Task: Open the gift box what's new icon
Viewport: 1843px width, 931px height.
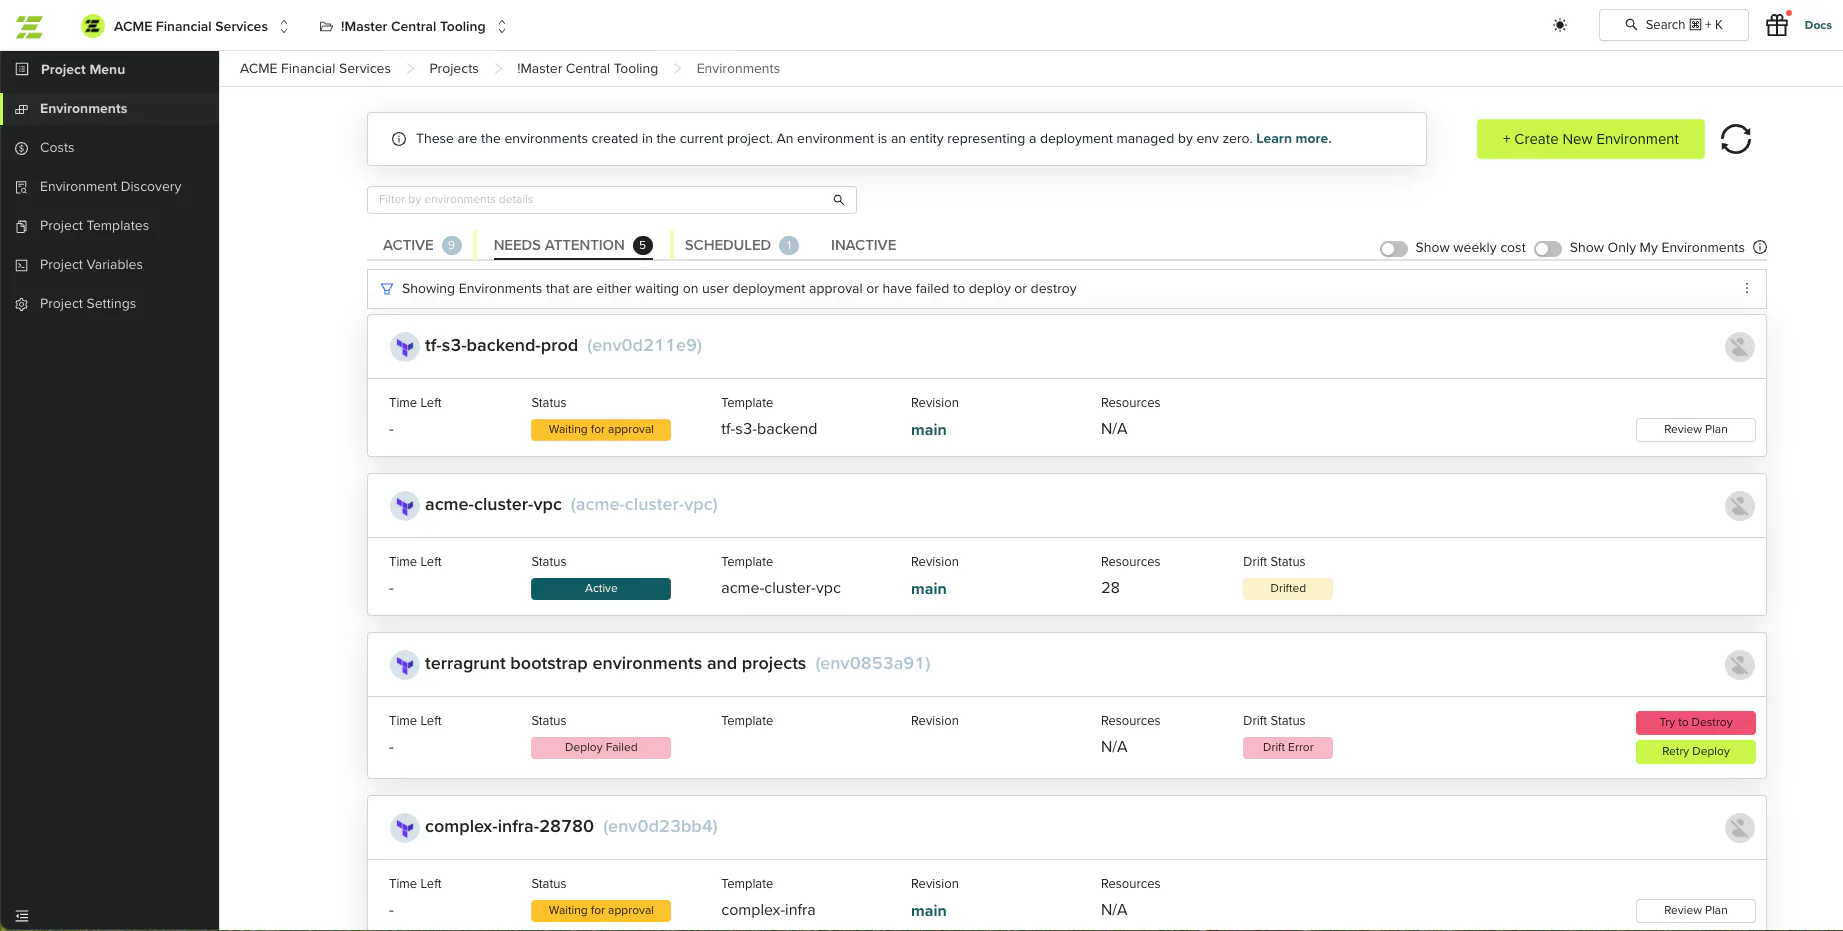Action: click(x=1777, y=25)
